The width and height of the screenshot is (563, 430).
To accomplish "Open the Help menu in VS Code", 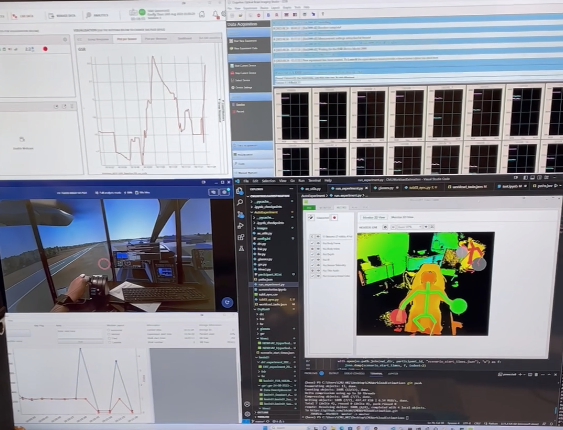I will click(328, 180).
